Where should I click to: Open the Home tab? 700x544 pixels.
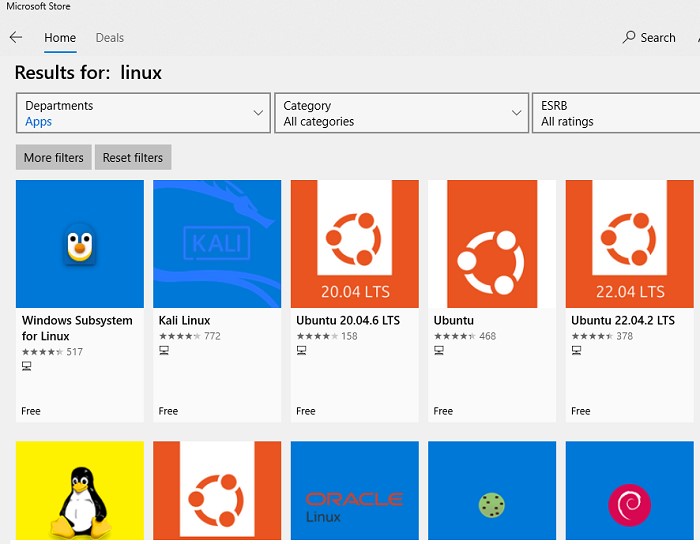60,38
